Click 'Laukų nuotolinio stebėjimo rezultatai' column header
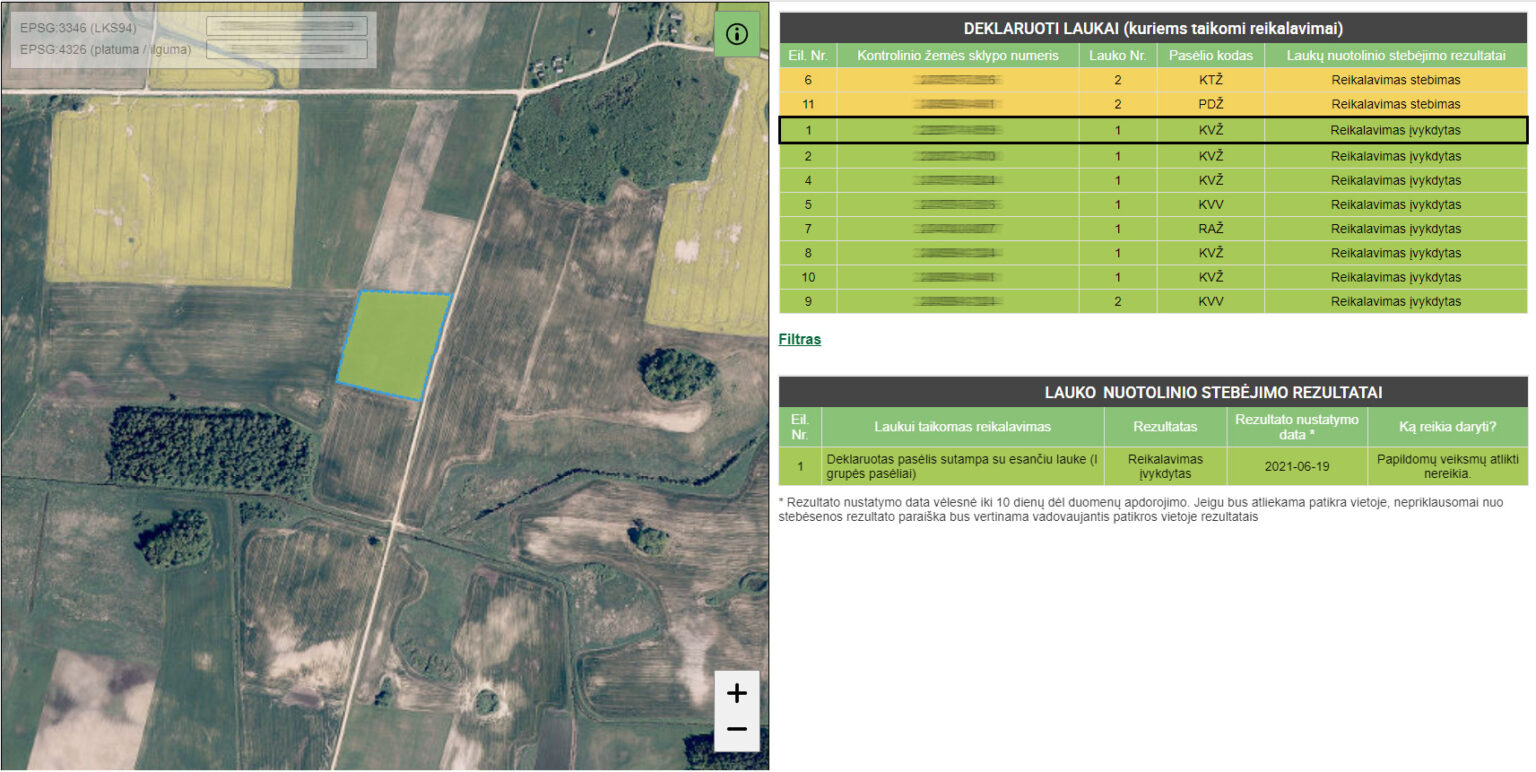 pyautogui.click(x=1395, y=56)
